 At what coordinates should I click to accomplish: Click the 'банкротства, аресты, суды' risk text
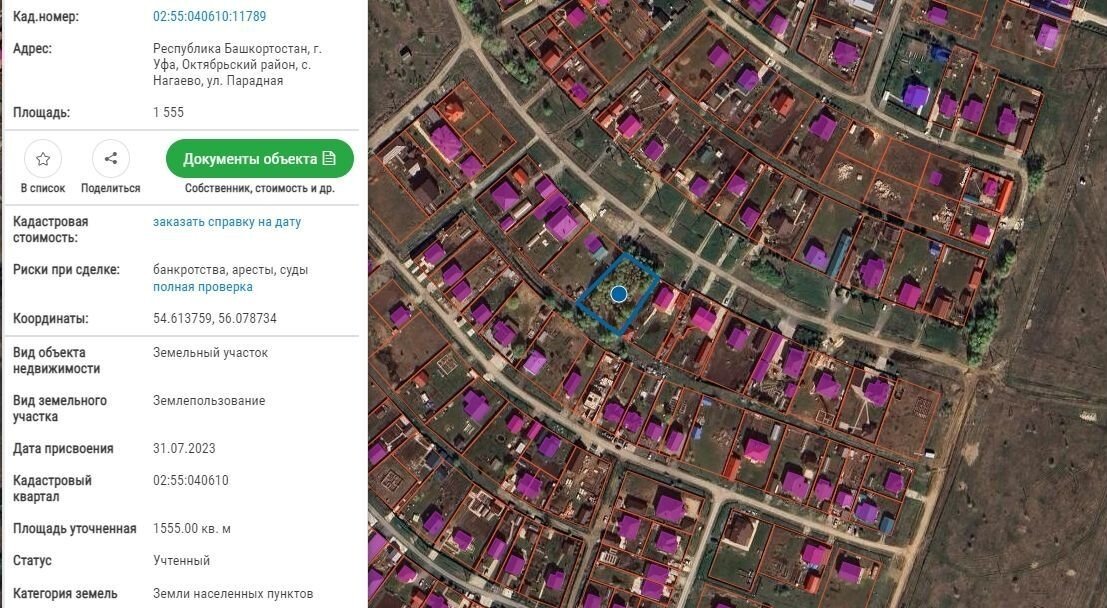click(231, 270)
